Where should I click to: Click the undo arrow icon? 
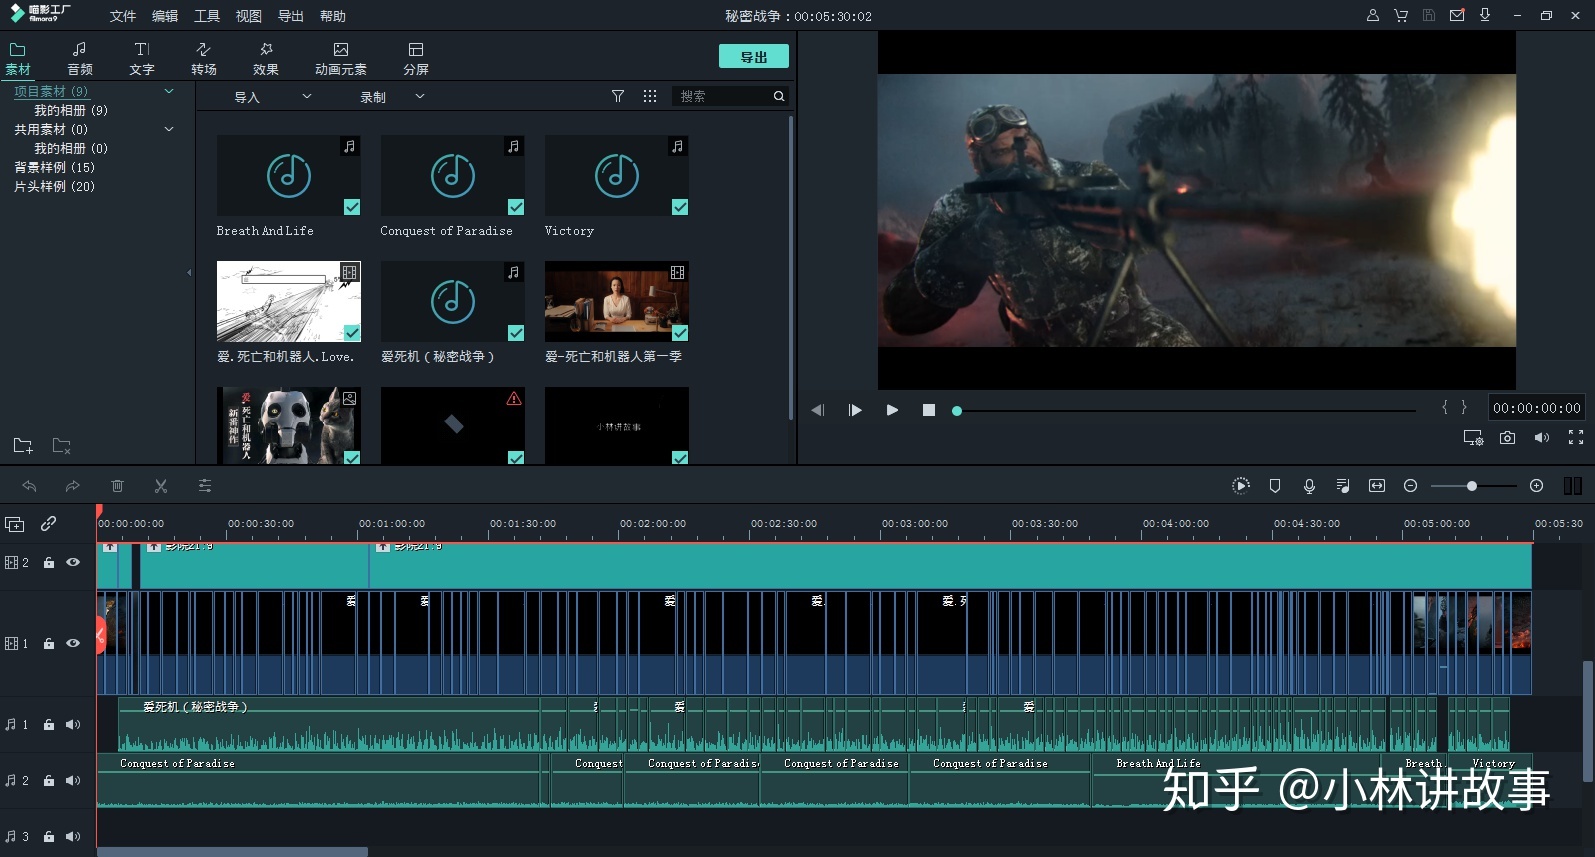pyautogui.click(x=29, y=486)
